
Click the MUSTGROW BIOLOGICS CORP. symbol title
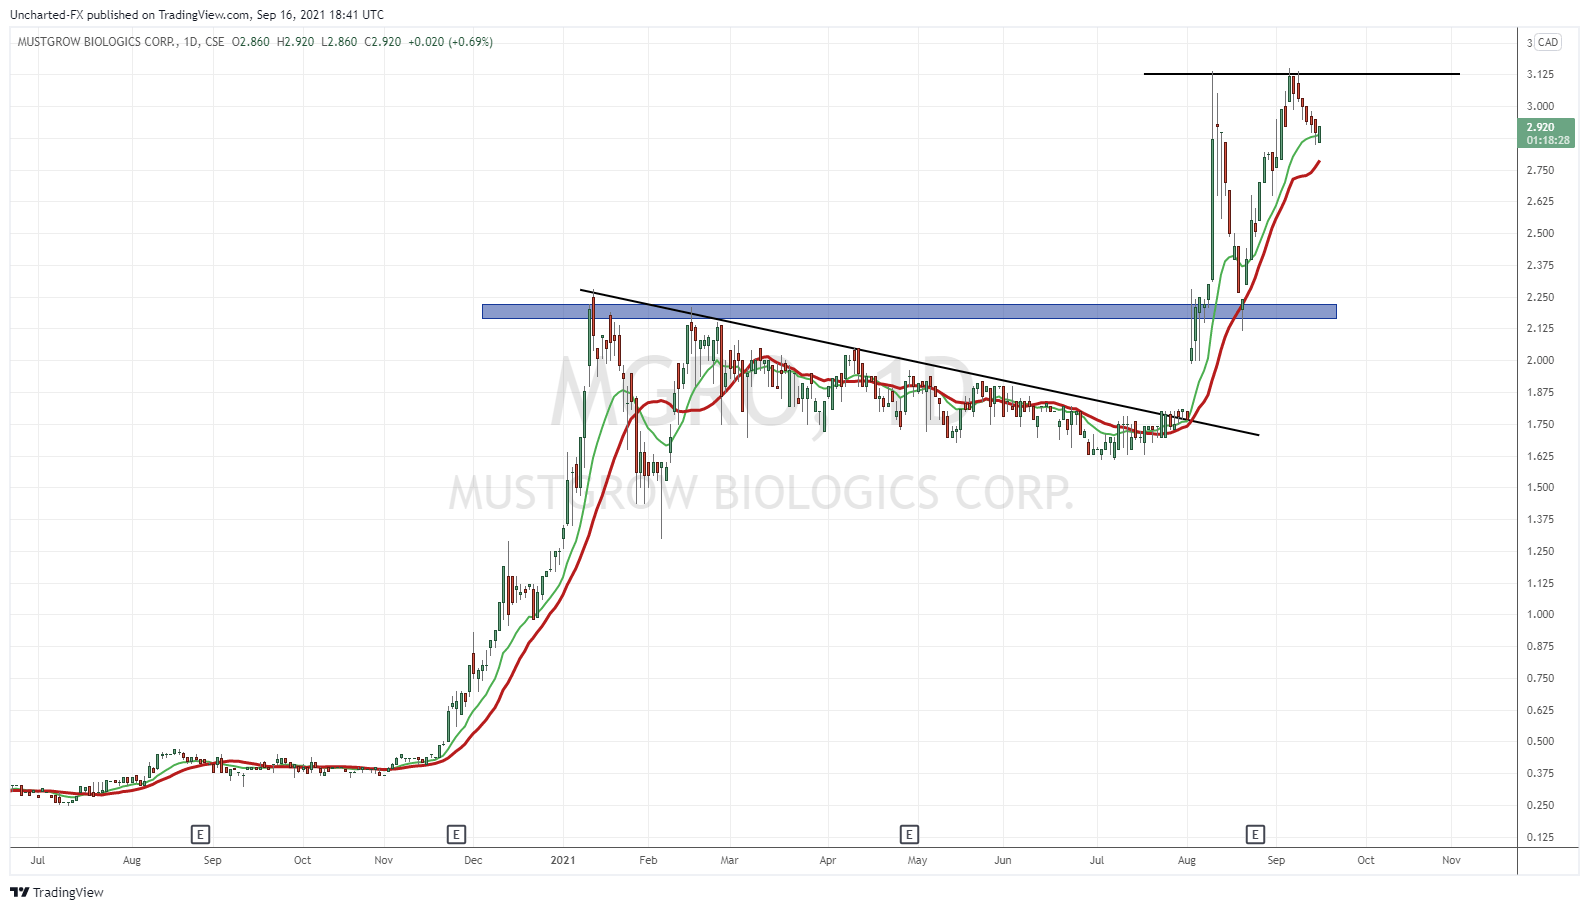[x=98, y=42]
